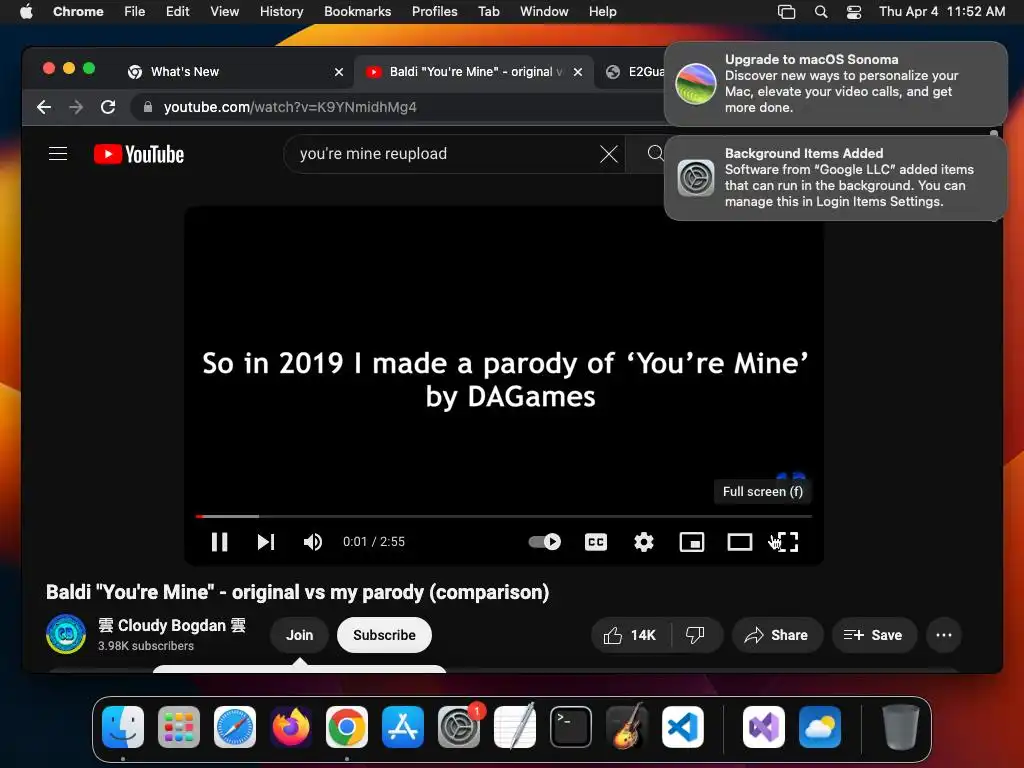Open the Bookmarks menu
The width and height of the screenshot is (1024, 768).
point(357,11)
